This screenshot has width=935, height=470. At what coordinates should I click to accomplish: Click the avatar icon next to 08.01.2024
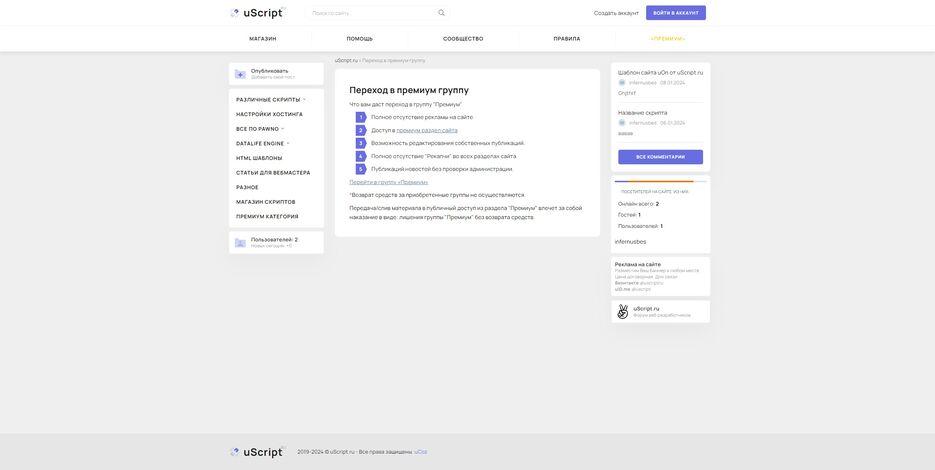click(x=622, y=83)
